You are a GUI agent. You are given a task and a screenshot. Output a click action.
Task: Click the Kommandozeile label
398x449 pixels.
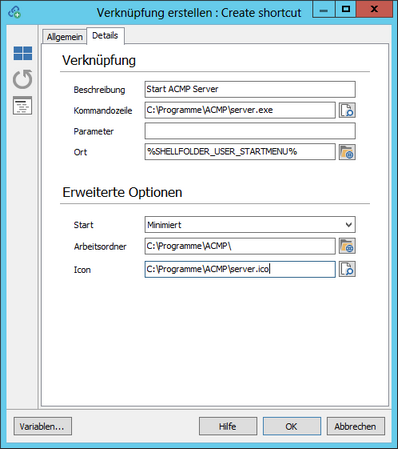pyautogui.click(x=103, y=110)
